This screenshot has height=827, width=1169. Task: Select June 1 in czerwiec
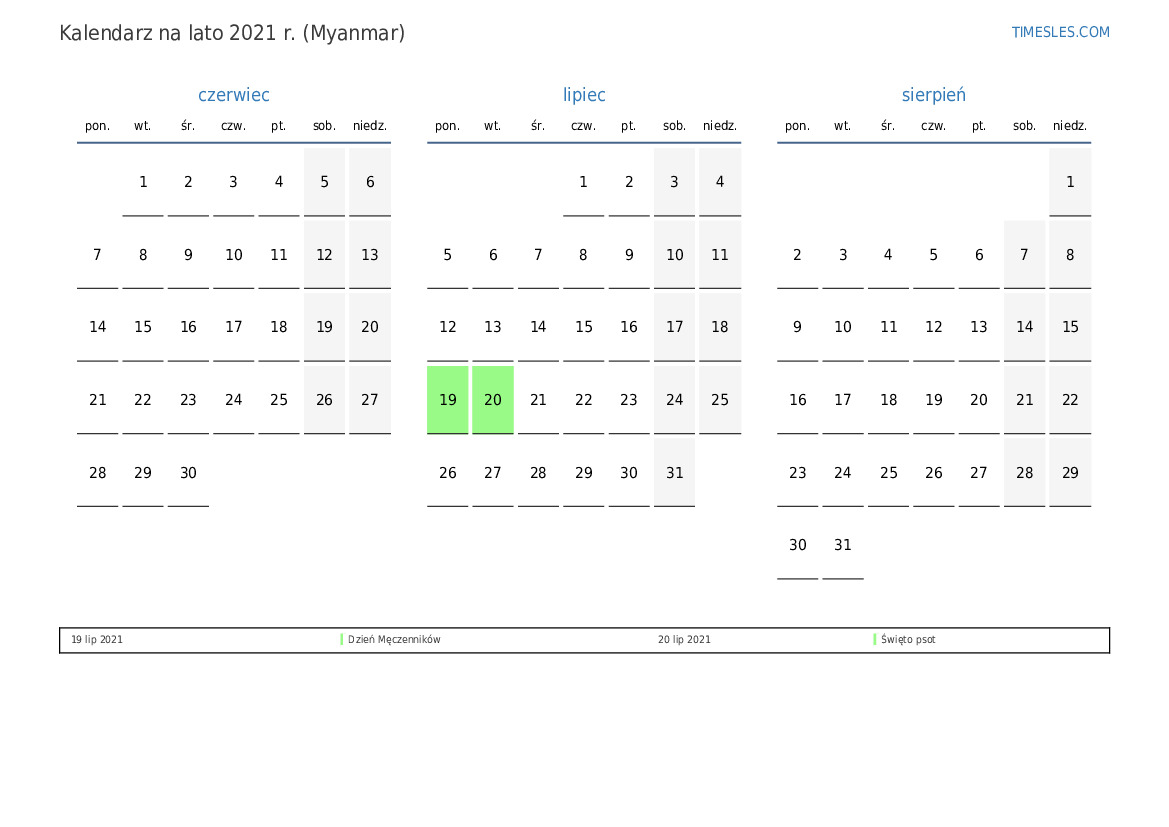(143, 182)
